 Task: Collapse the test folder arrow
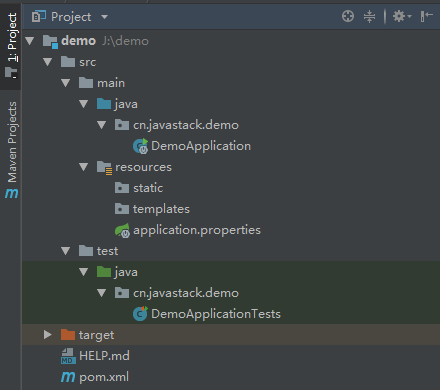[x=66, y=251]
